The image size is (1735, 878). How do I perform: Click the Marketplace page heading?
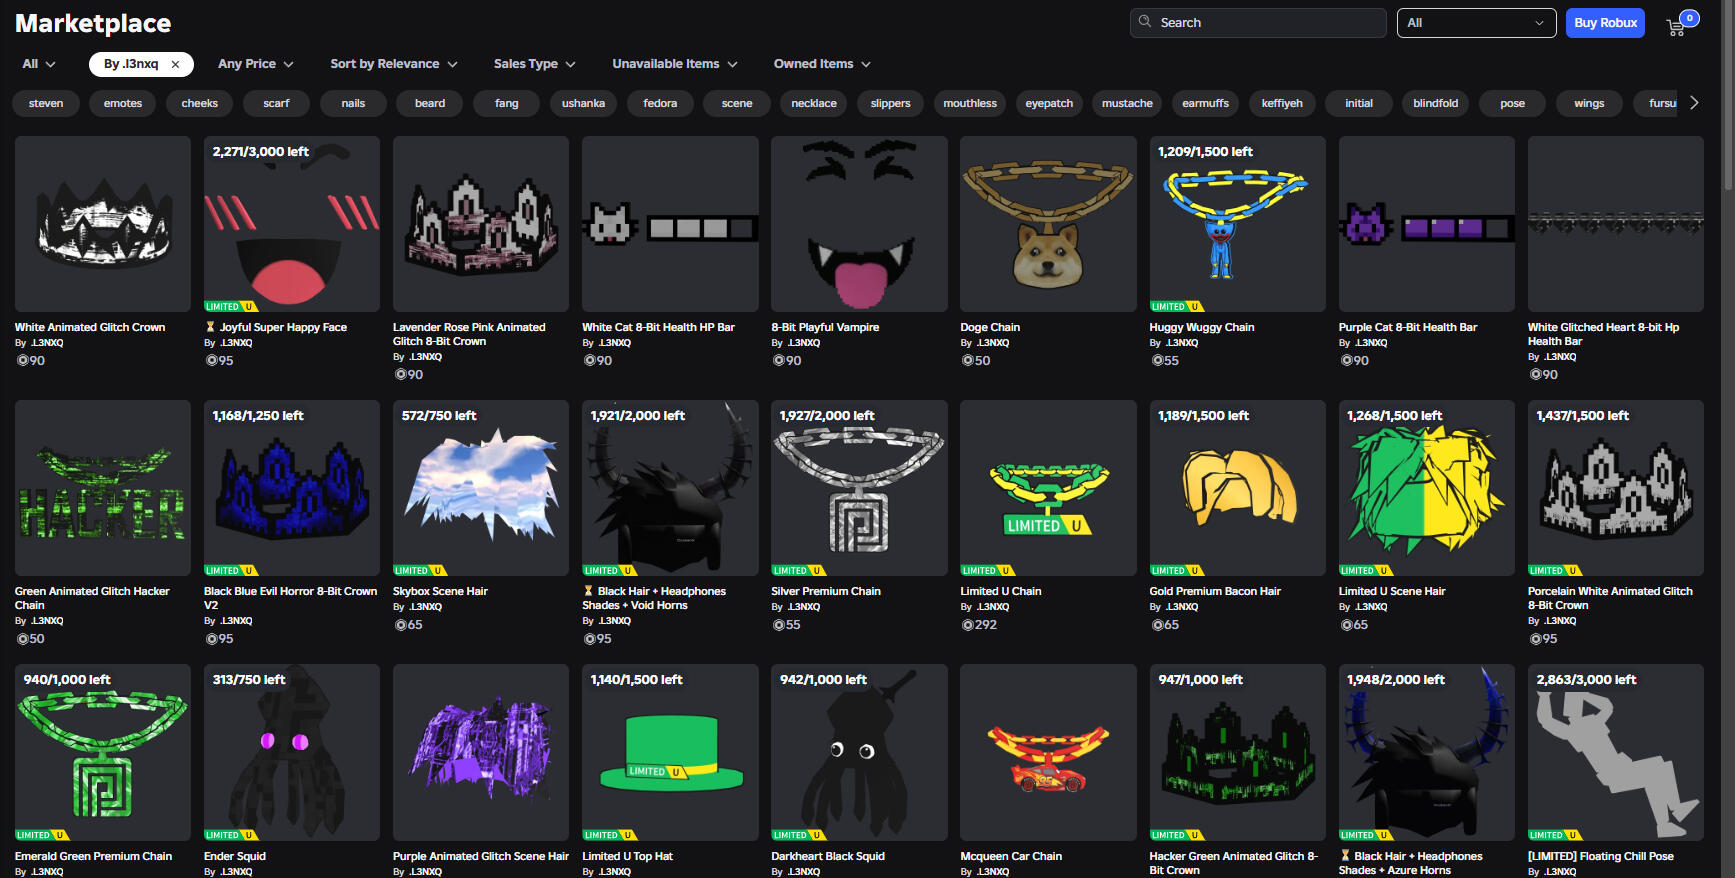[x=93, y=23]
